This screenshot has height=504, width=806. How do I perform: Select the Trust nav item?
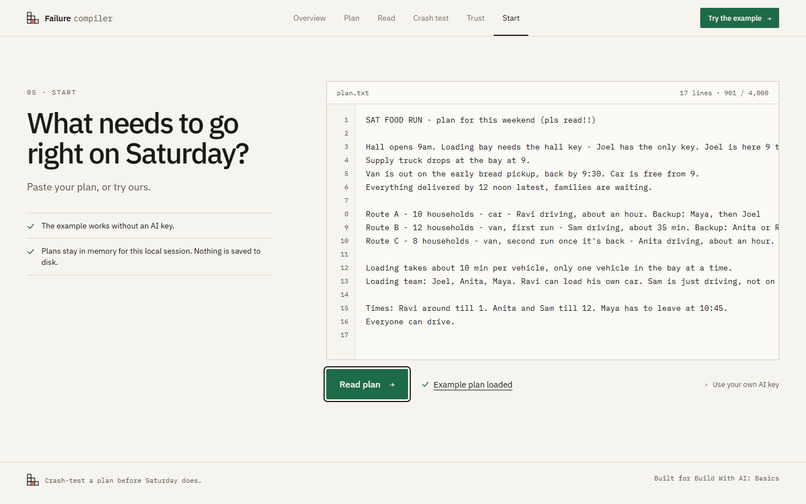click(x=475, y=18)
